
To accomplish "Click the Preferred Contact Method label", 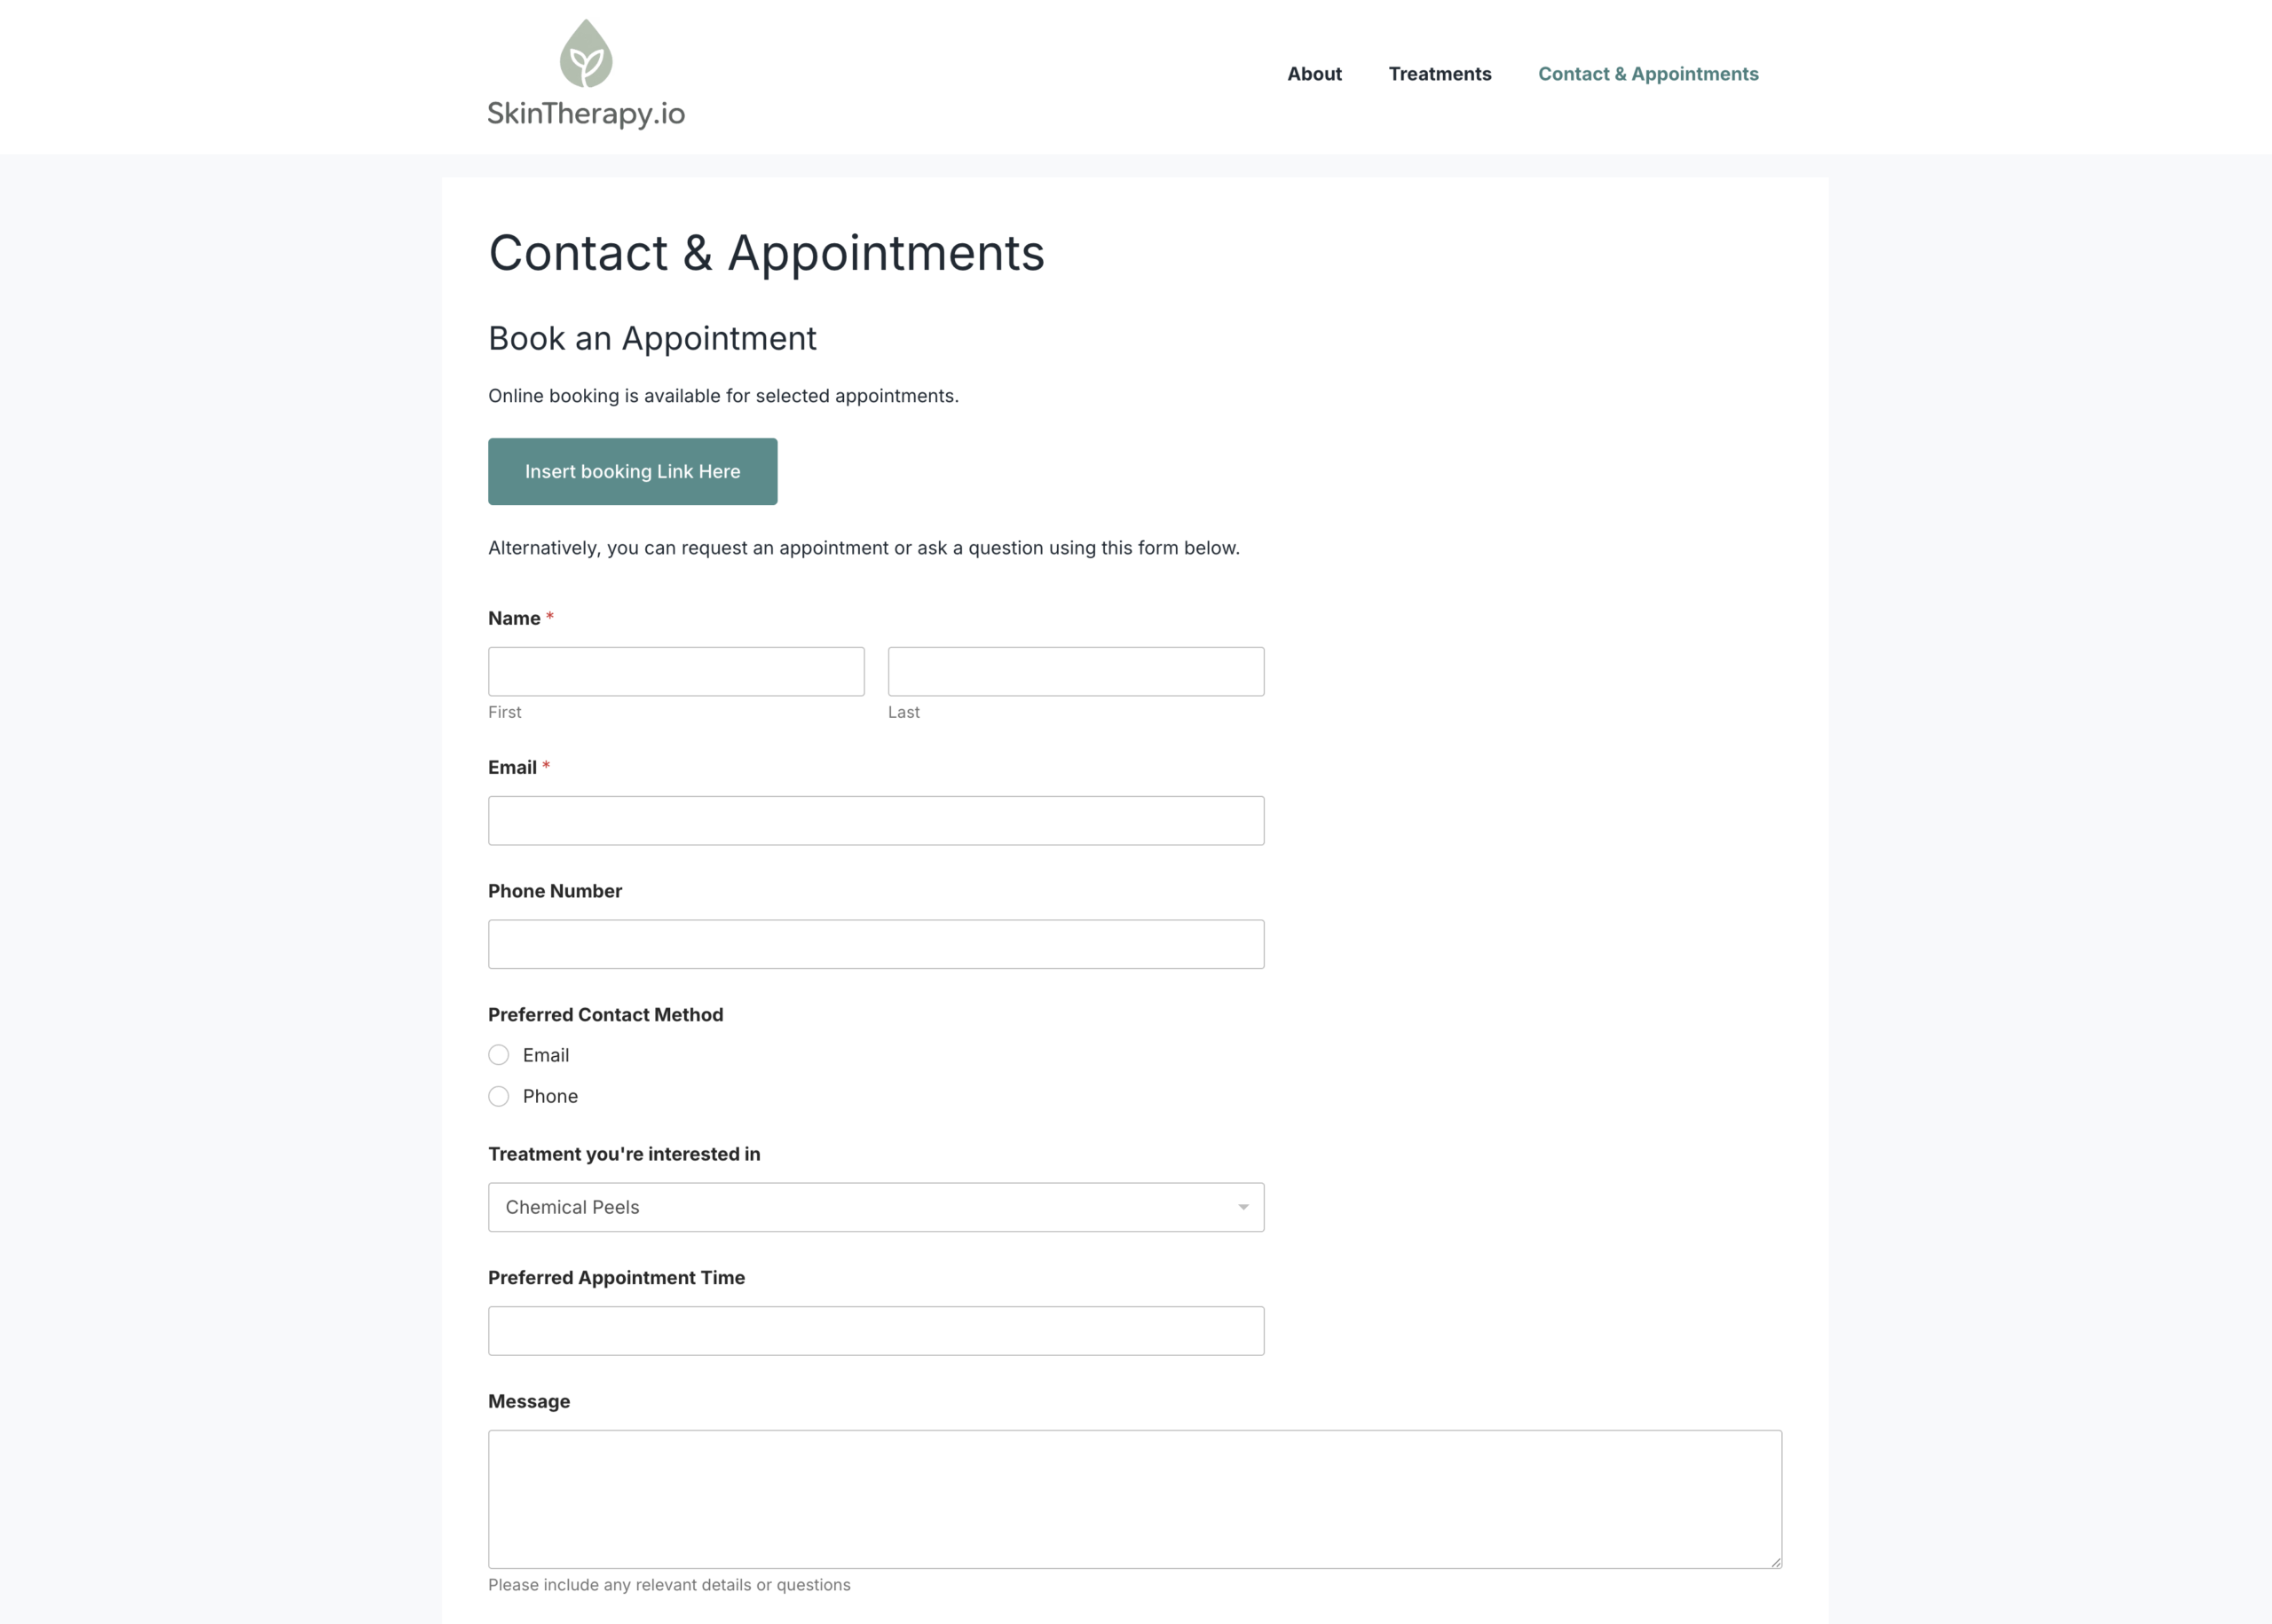I will point(605,1014).
